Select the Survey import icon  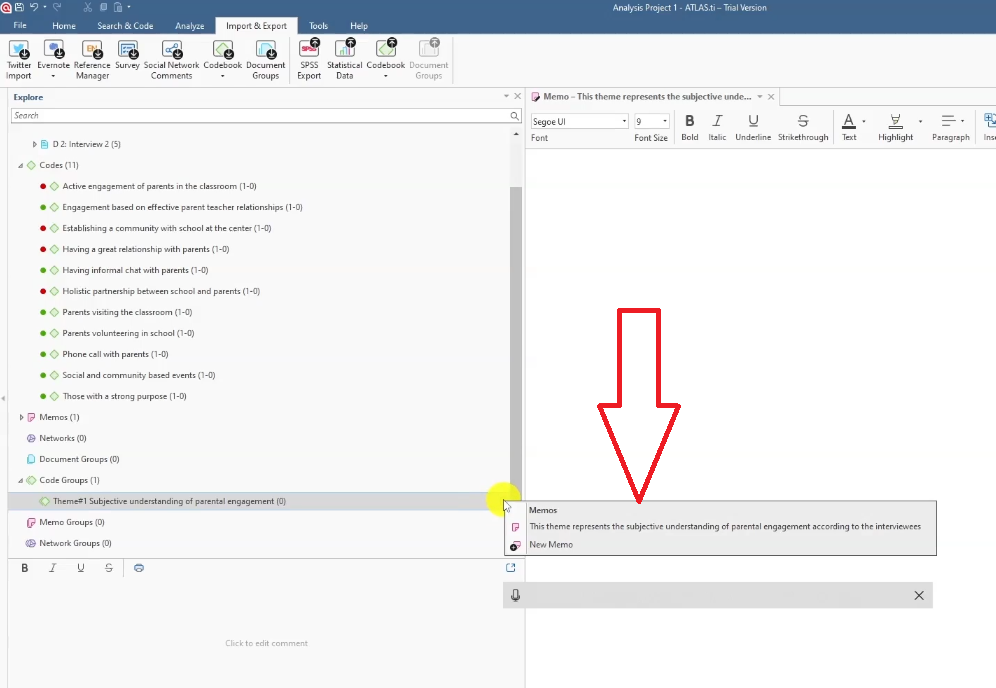127,52
